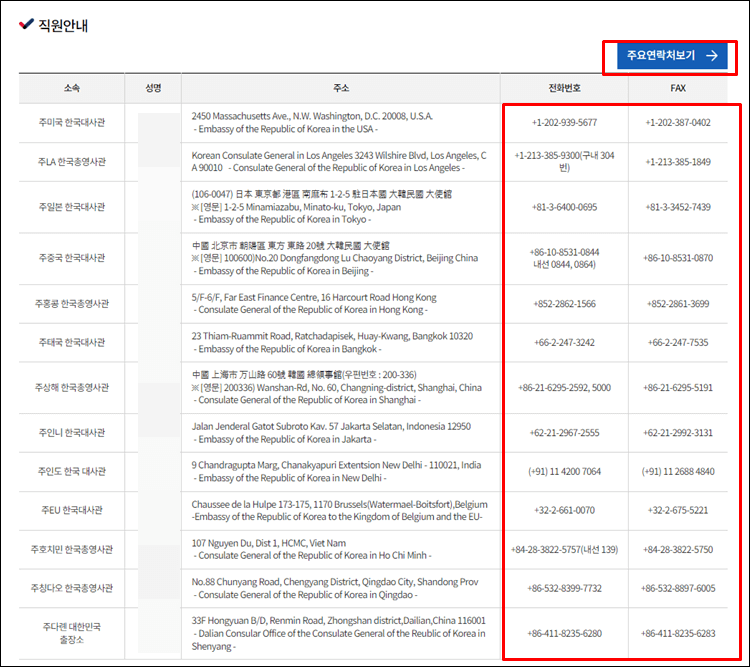
Task: Select the 주홍콩 한국총영사관 row label
Action: pos(72,303)
